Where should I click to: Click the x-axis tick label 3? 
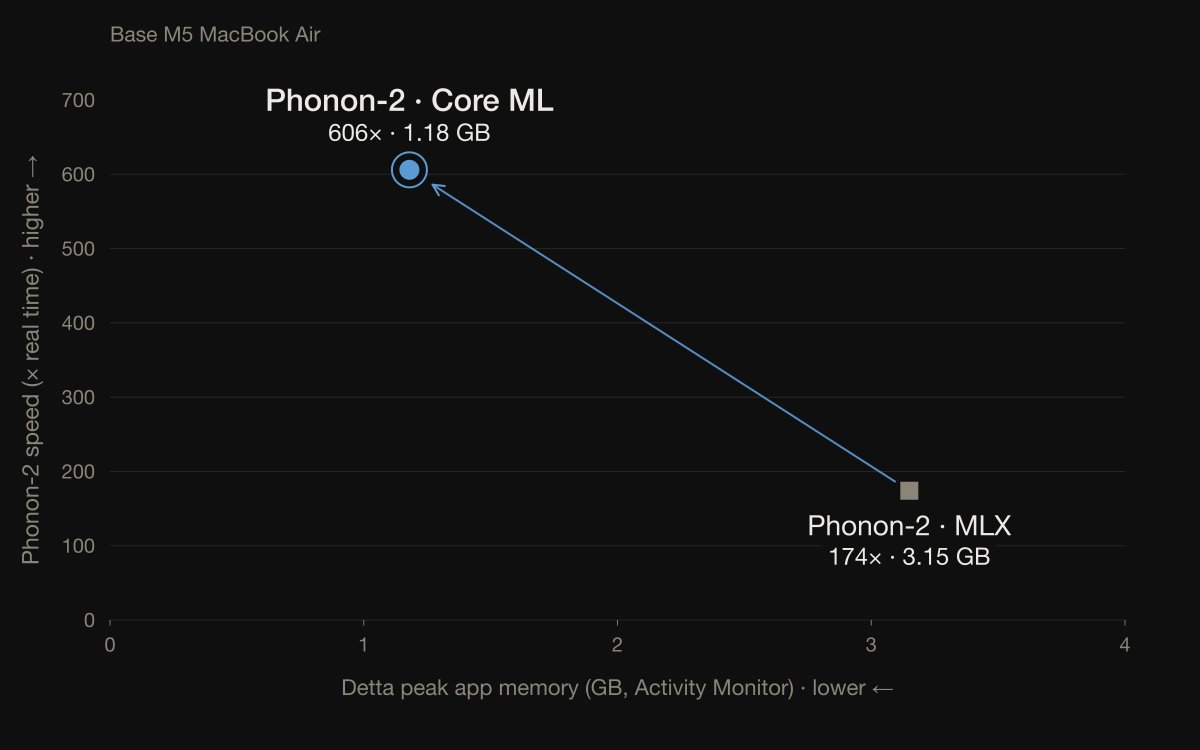872,645
